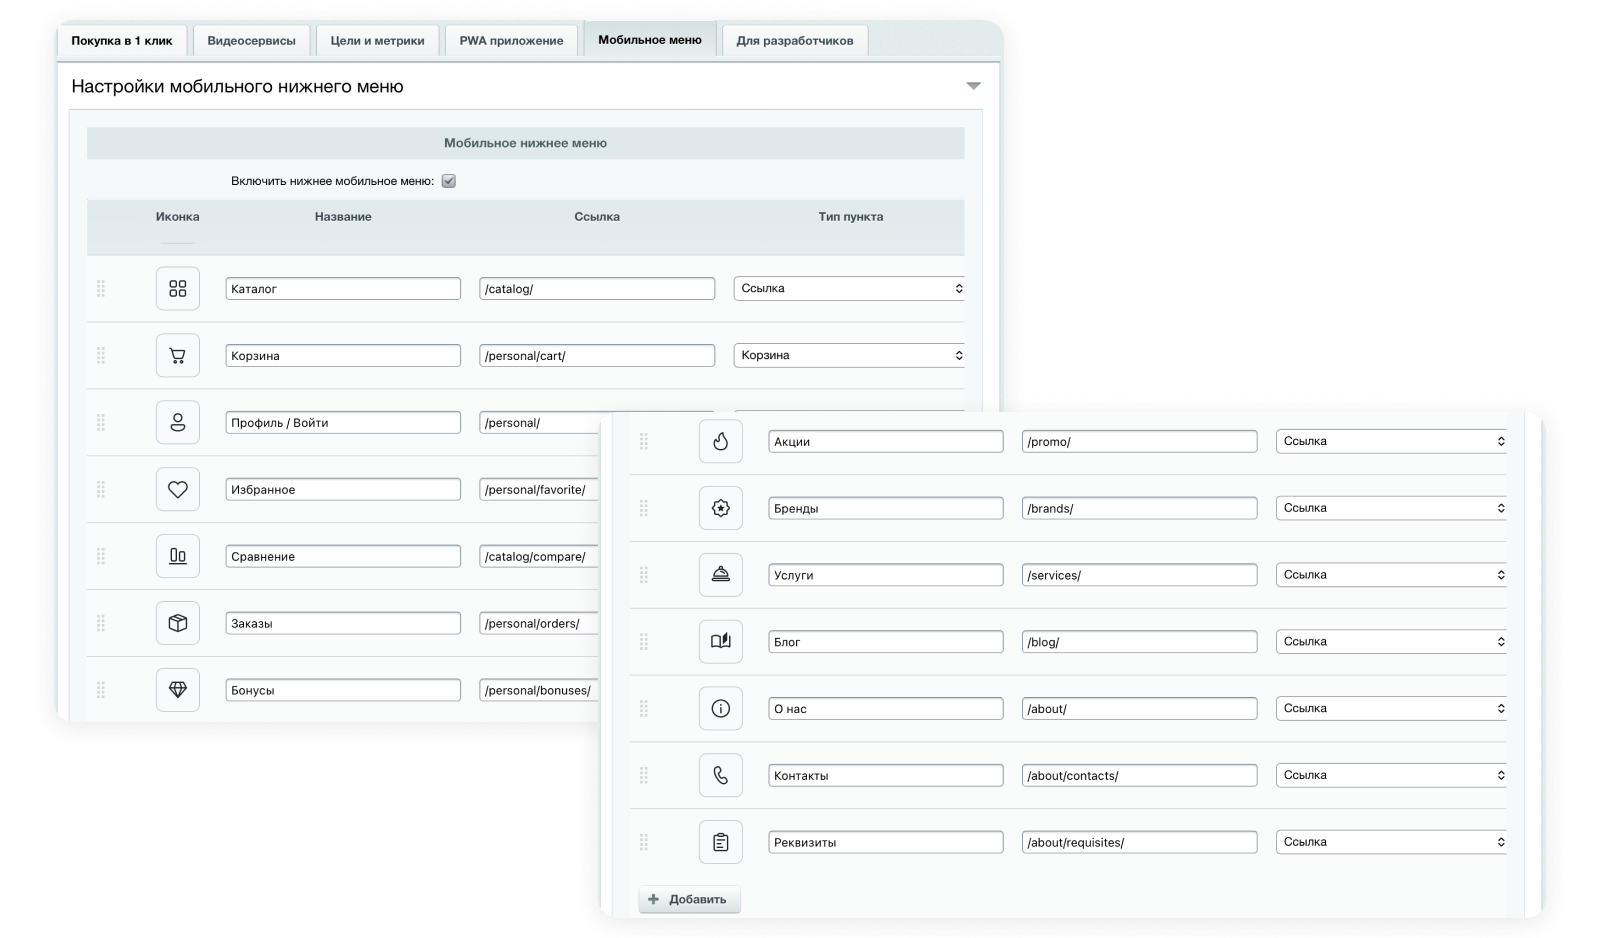The width and height of the screenshot is (1600, 938).
Task: Open the Тип пункта dropdown for Каталог
Action: click(849, 288)
